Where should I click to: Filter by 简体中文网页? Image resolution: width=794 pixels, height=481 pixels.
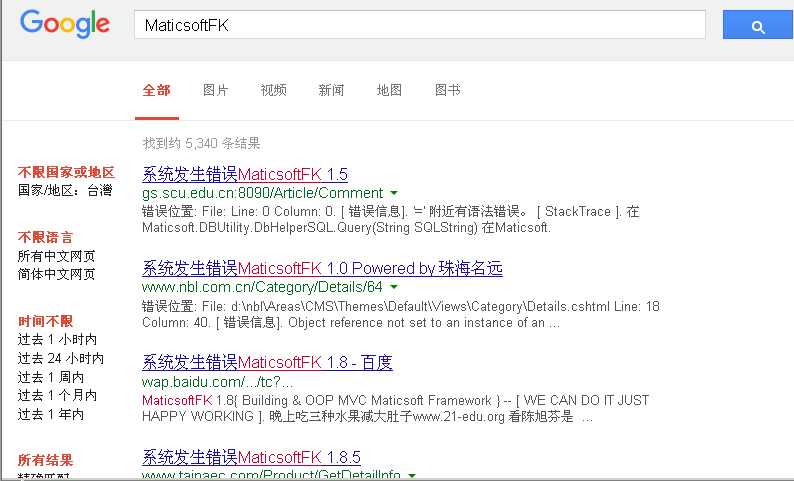coord(56,274)
